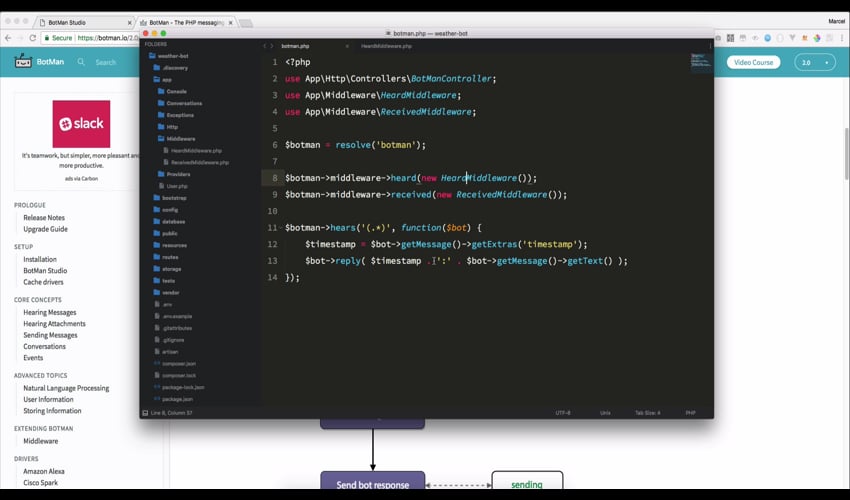
Task: Click the public folder icon
Action: (157, 233)
